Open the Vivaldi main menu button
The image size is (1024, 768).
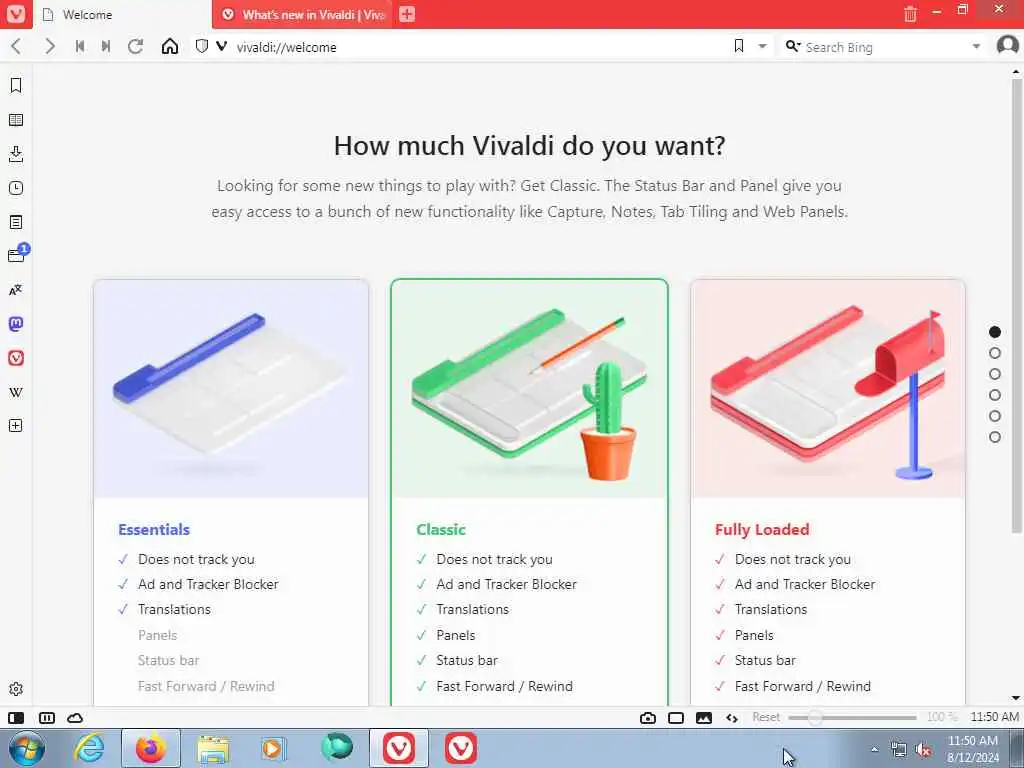pos(16,14)
